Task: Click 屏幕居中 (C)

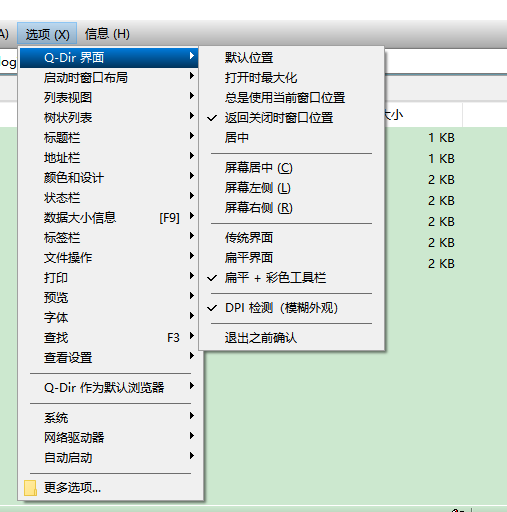Action: [292, 168]
